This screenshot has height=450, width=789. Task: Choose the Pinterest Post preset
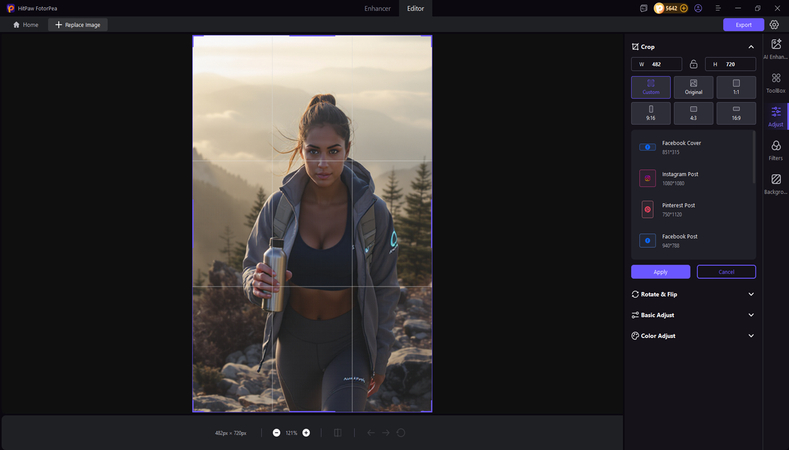(x=692, y=209)
